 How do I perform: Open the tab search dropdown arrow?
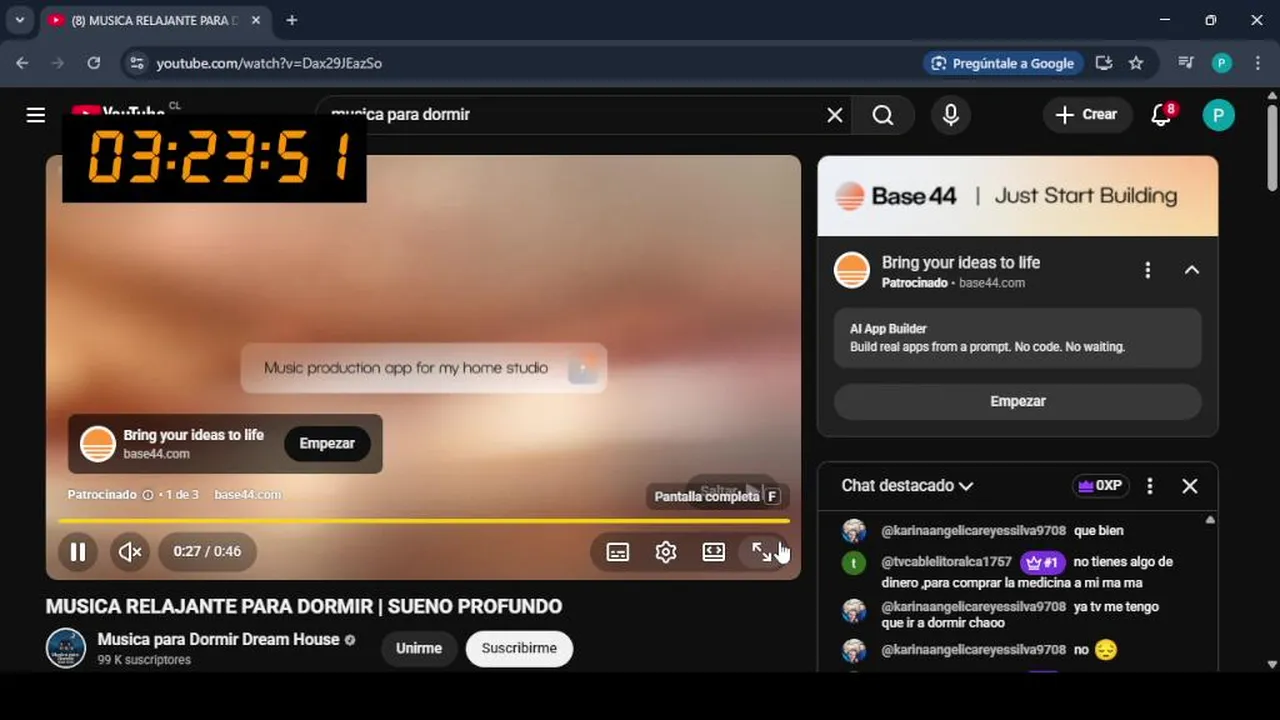[19, 20]
